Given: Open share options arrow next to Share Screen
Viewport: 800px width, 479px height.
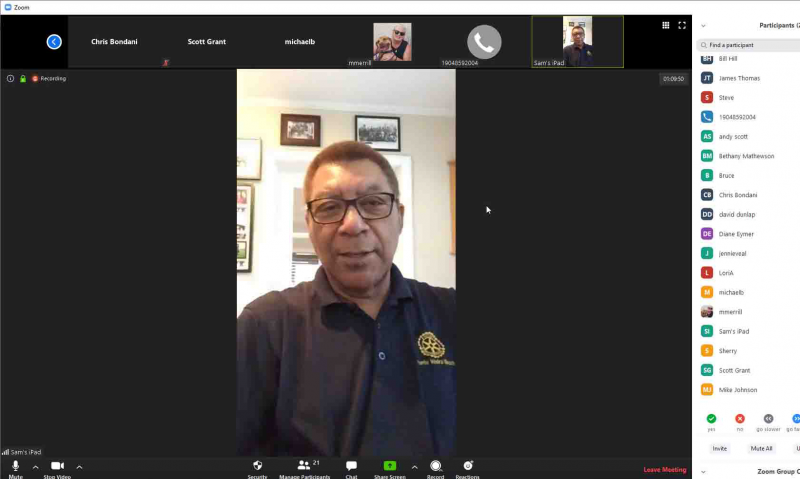Looking at the screenshot, I should [414, 467].
